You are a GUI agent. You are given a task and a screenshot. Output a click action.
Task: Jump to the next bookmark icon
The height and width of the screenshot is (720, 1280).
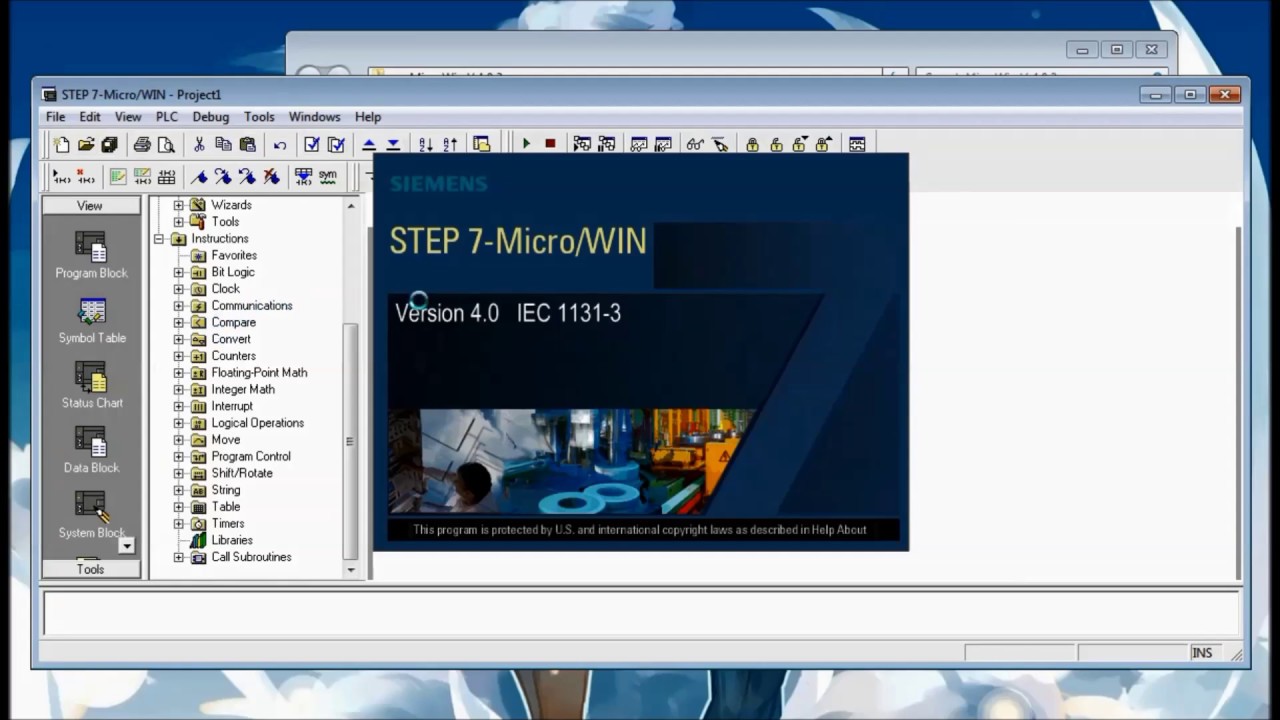(223, 177)
